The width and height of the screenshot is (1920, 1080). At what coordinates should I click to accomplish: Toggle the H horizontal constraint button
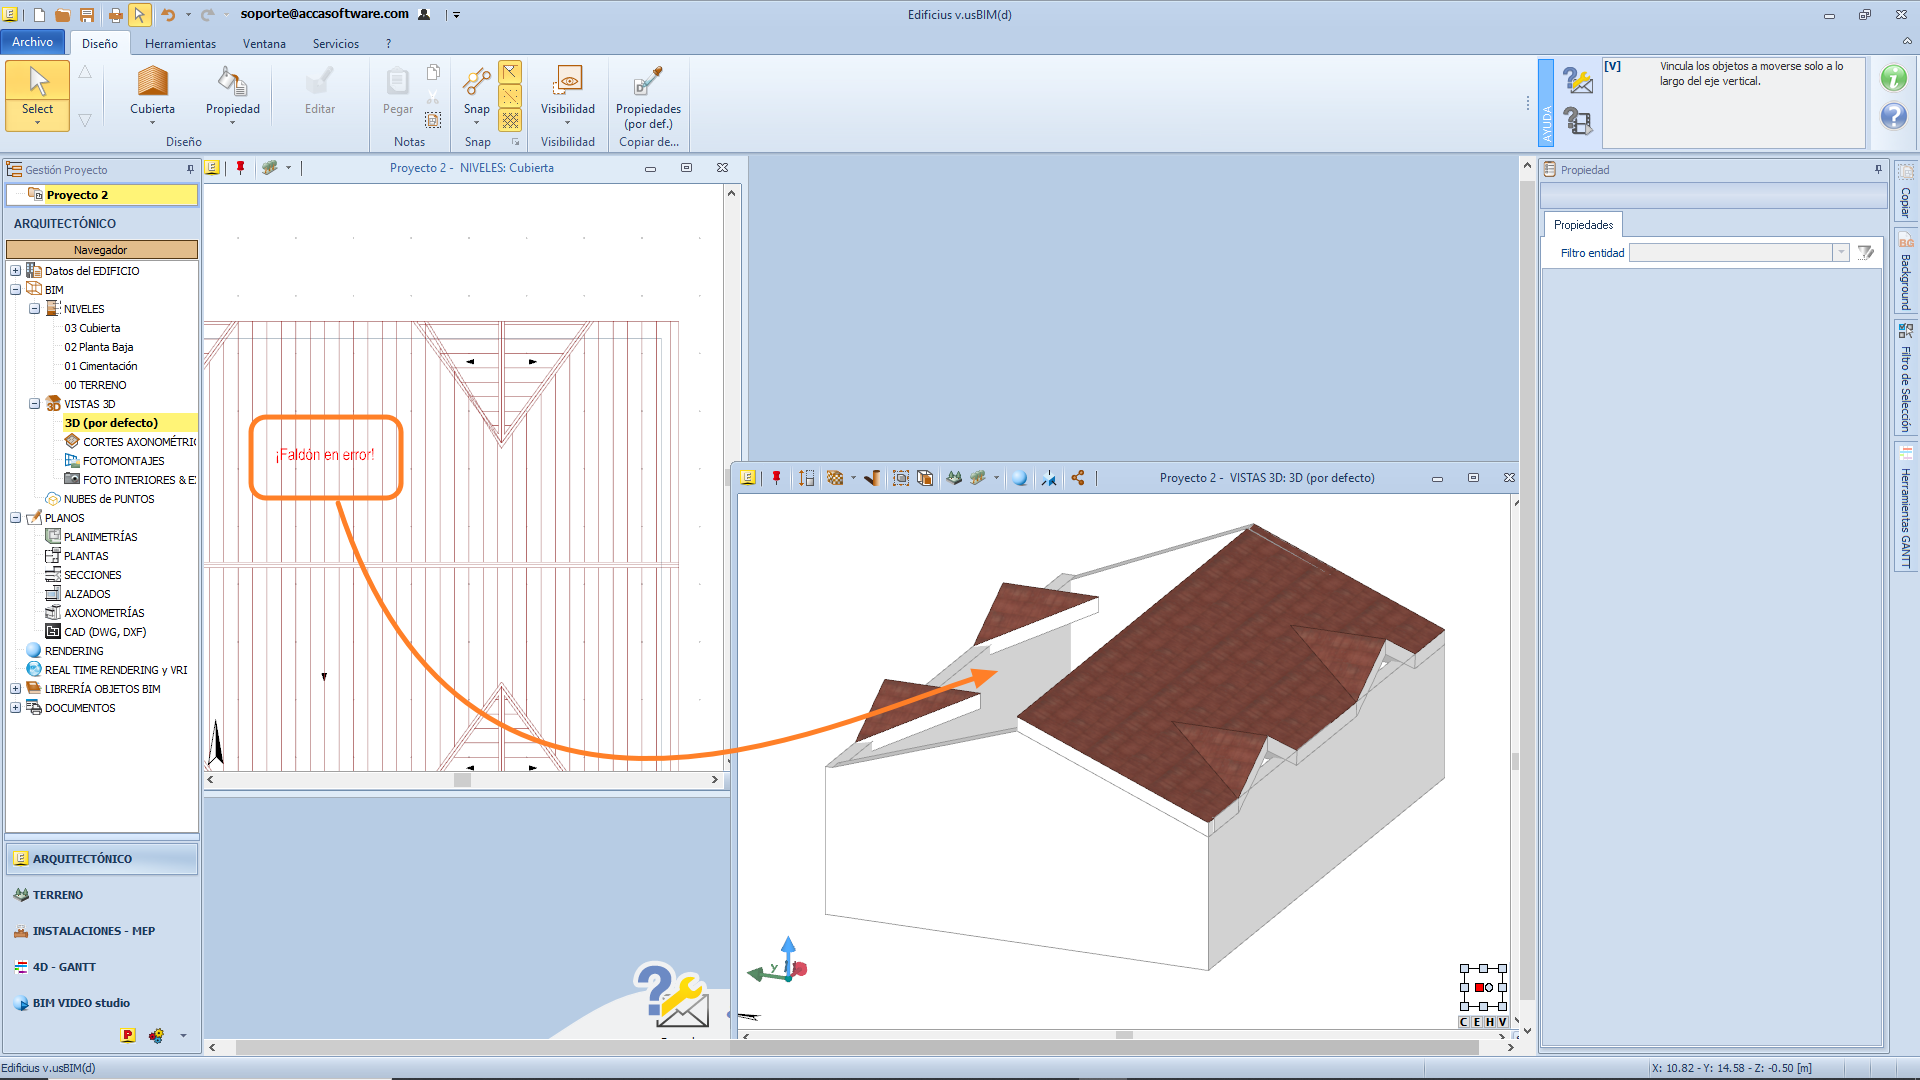tap(1490, 1022)
